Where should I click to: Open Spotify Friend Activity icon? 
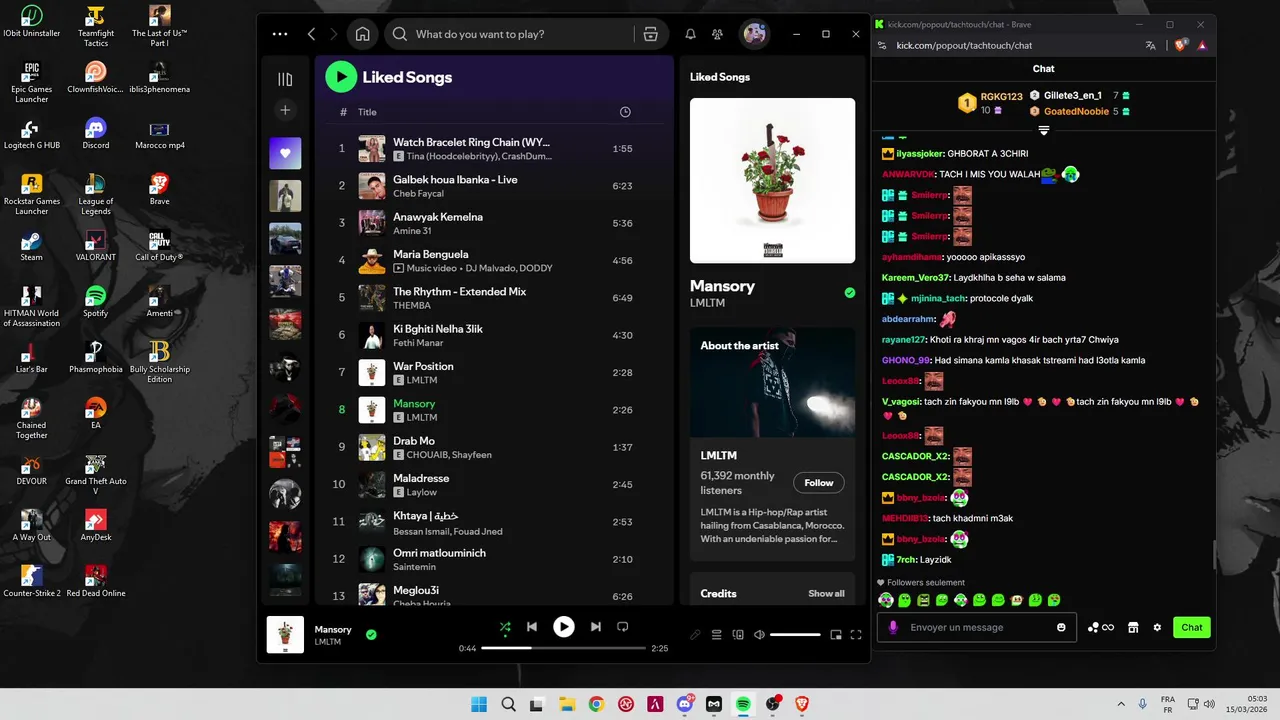[718, 34]
